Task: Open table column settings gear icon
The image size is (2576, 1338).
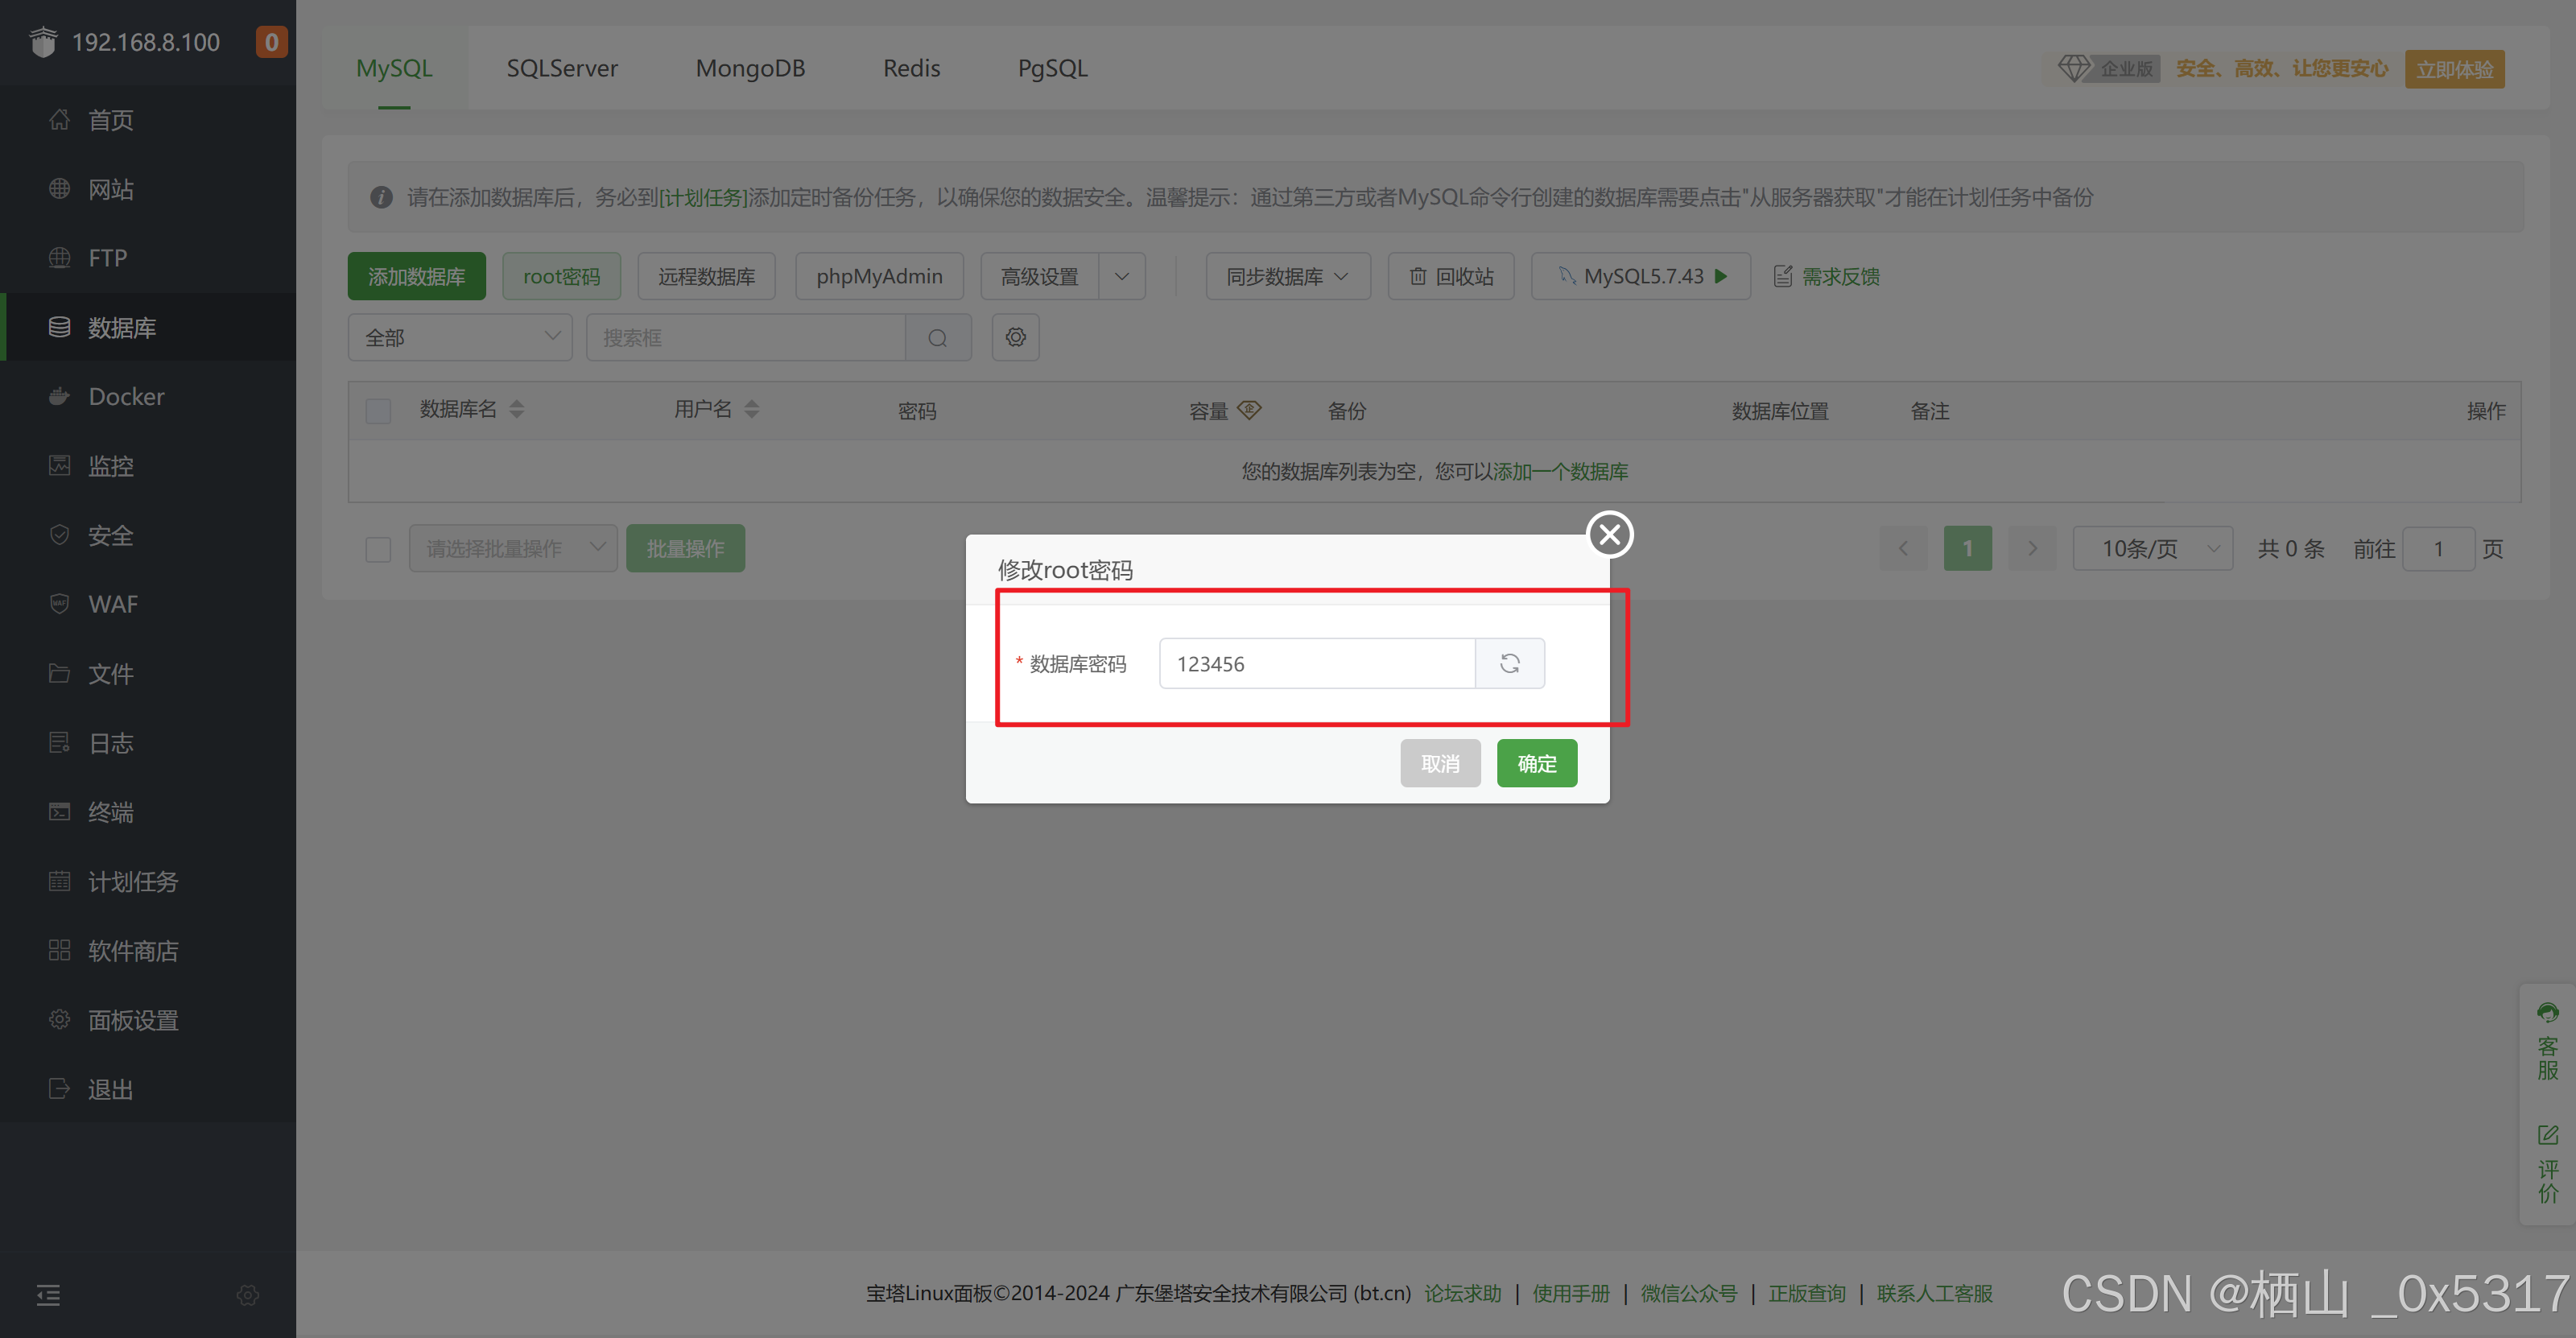Action: (x=1015, y=337)
